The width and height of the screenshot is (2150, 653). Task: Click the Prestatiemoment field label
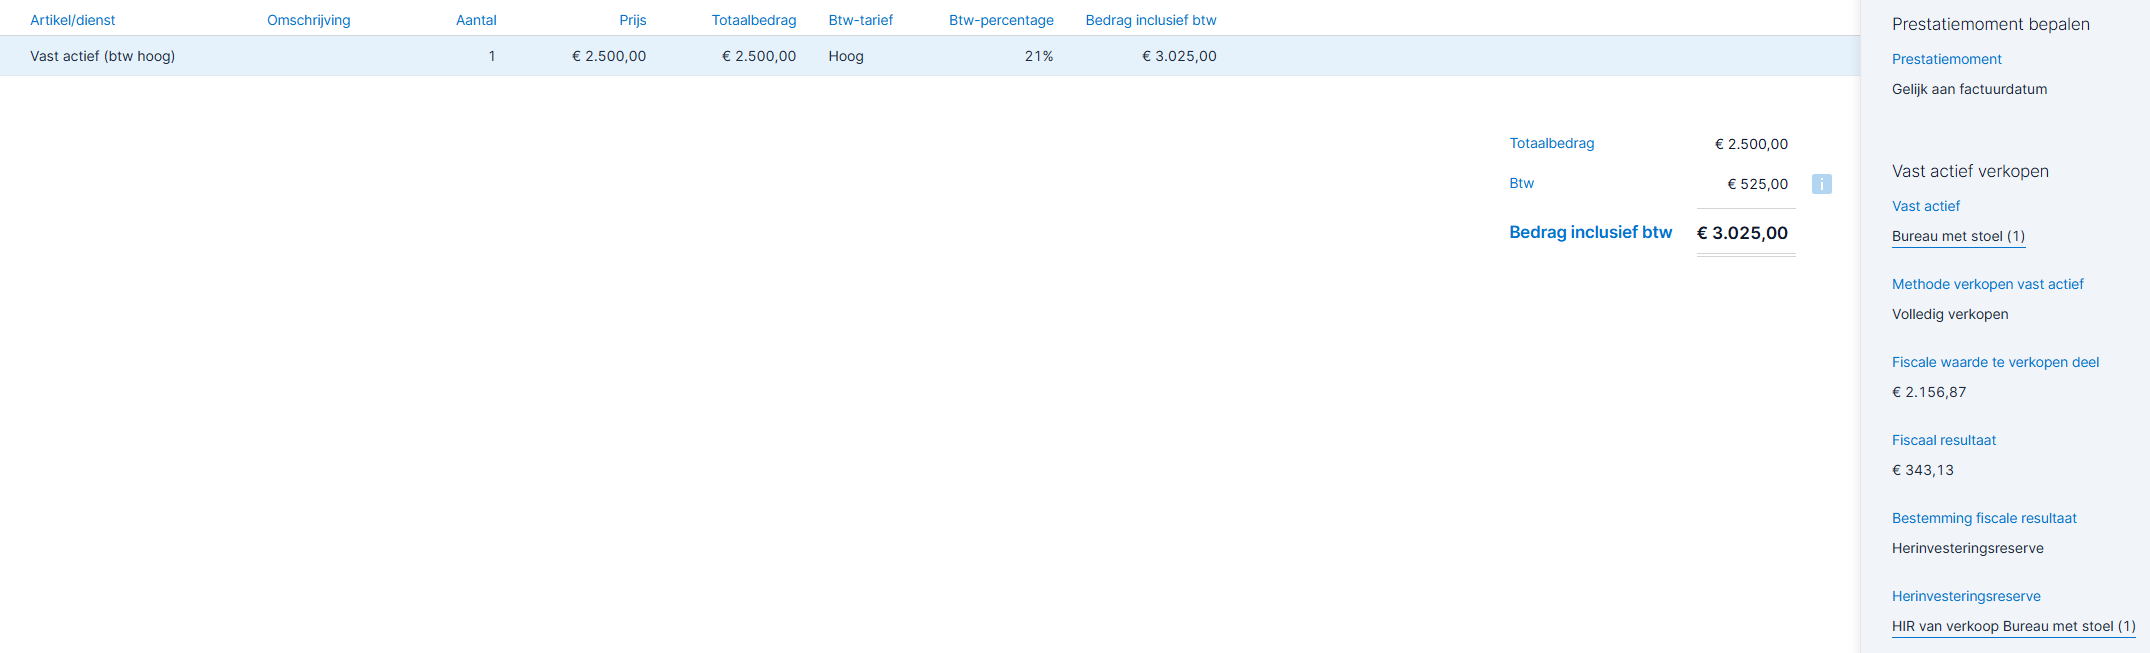(x=1946, y=59)
